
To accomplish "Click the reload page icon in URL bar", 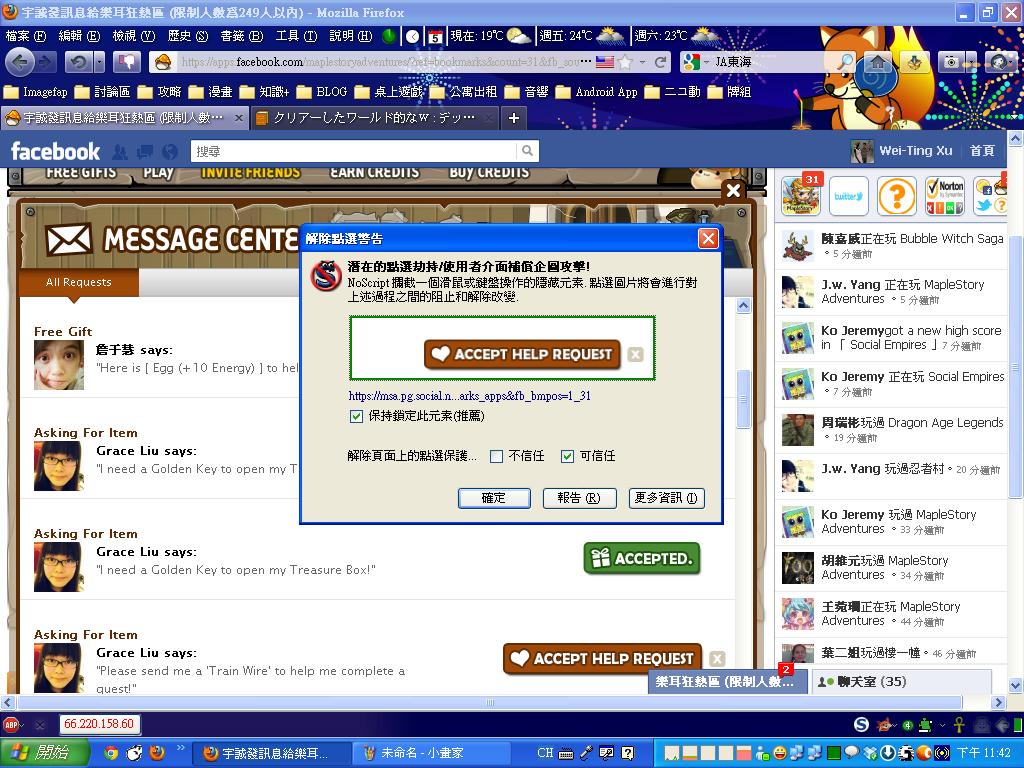I will [660, 62].
